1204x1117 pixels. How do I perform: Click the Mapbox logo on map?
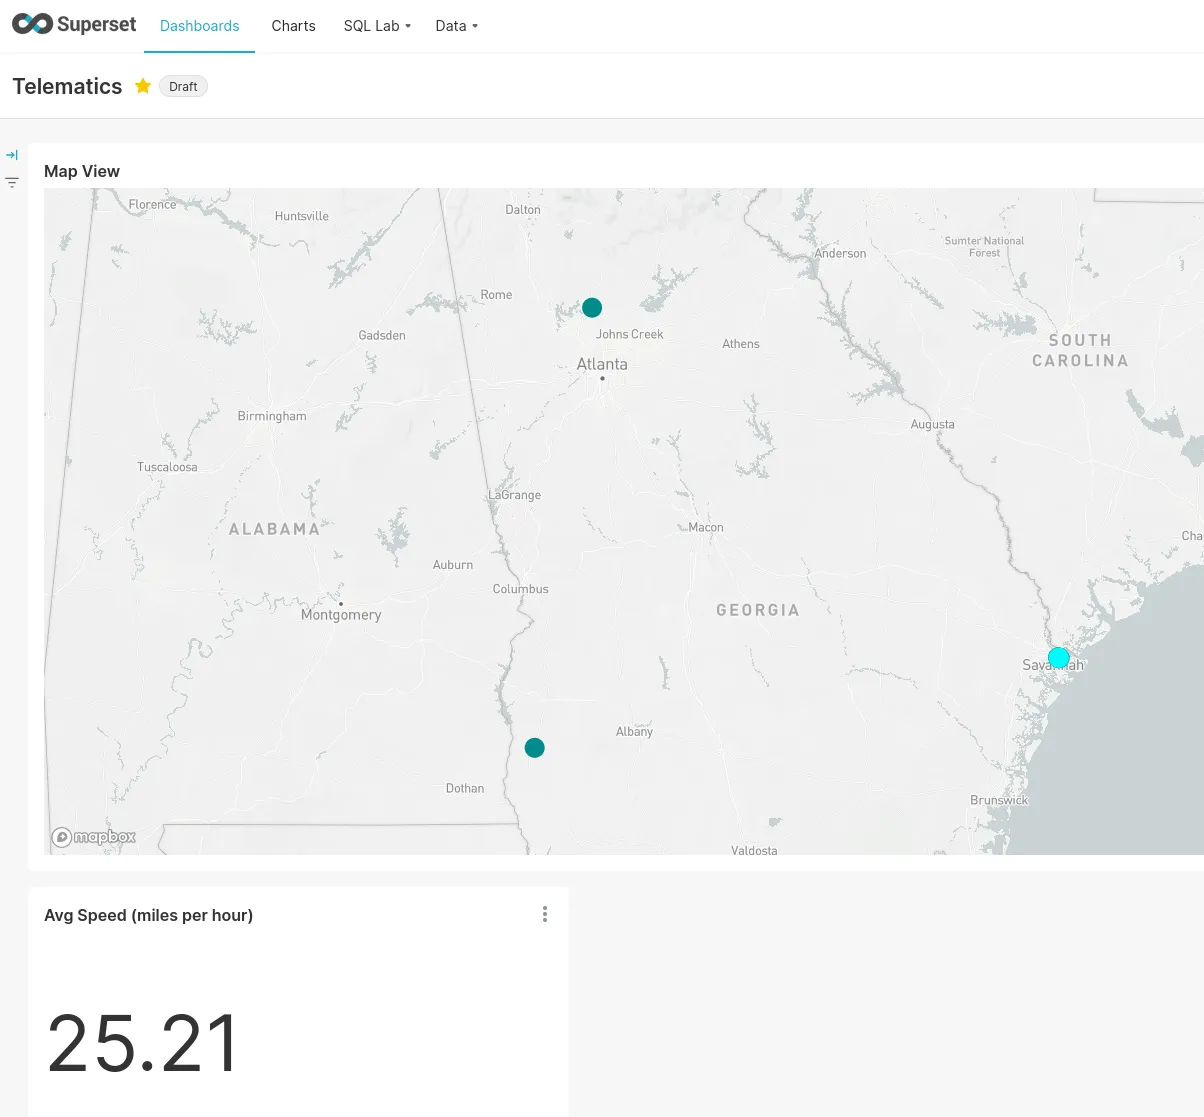tap(94, 837)
